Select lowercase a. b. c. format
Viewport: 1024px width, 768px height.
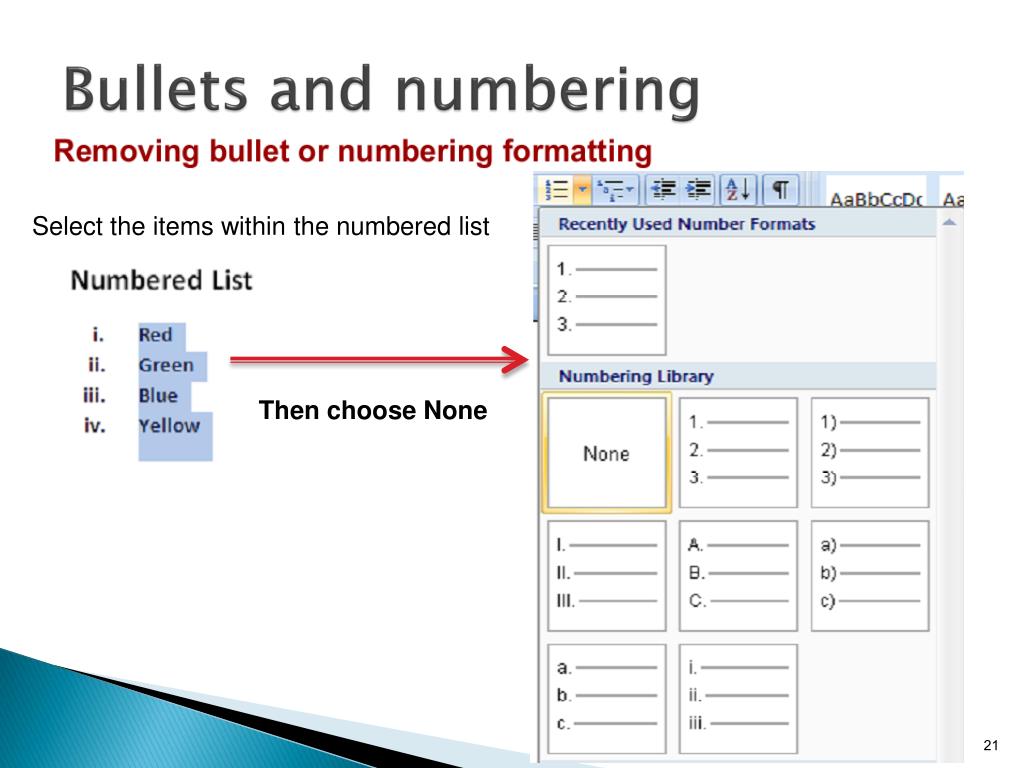click(x=607, y=699)
